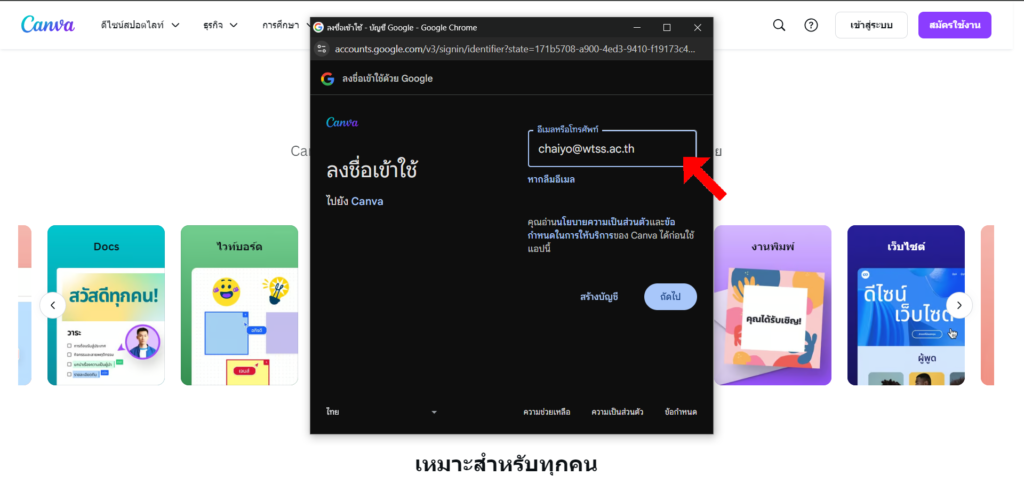Open the เว็บไซต์ design card
The height and width of the screenshot is (499, 1024).
[906, 305]
